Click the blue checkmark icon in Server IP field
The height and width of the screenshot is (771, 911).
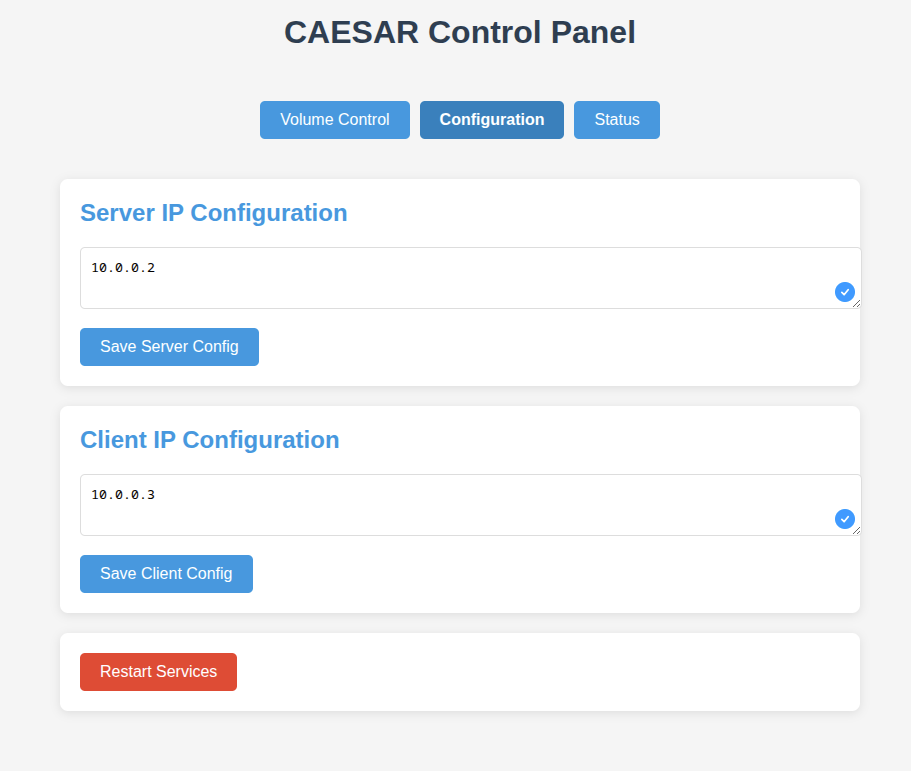pos(845,292)
